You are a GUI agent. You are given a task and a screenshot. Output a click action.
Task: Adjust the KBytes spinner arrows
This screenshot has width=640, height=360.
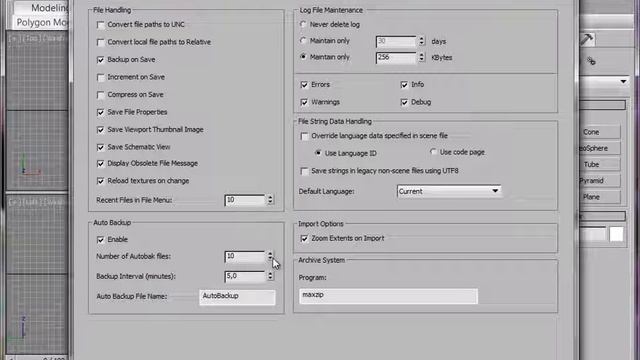[x=422, y=58]
